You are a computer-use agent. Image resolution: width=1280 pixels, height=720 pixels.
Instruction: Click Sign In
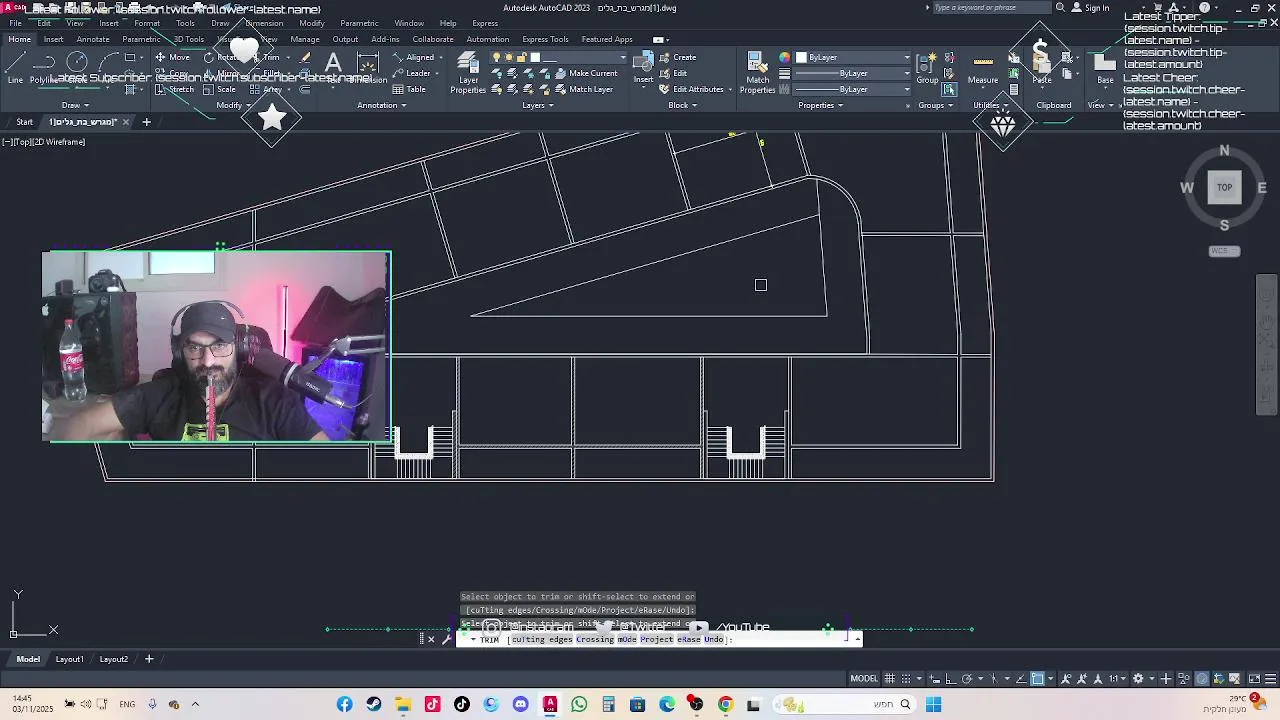(x=1090, y=8)
